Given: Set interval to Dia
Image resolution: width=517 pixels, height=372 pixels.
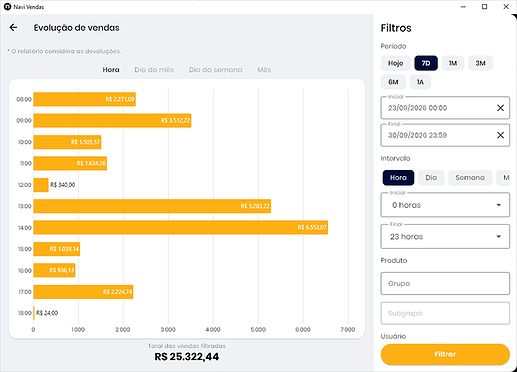Looking at the screenshot, I should (x=431, y=178).
